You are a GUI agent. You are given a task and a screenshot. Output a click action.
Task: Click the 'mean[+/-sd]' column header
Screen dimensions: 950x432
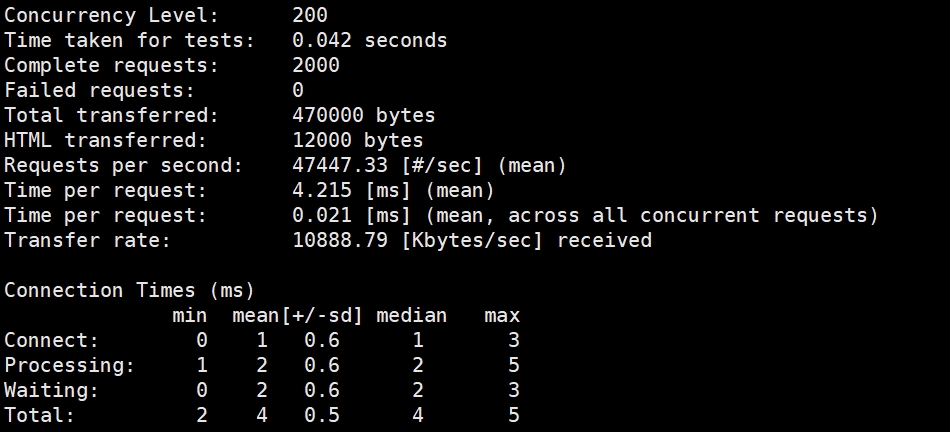(297, 315)
